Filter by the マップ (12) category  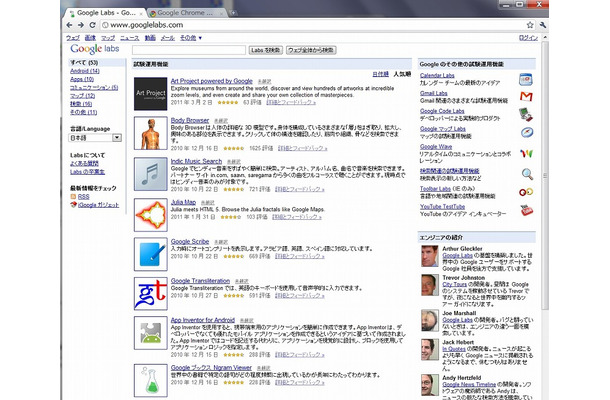click(x=82, y=95)
